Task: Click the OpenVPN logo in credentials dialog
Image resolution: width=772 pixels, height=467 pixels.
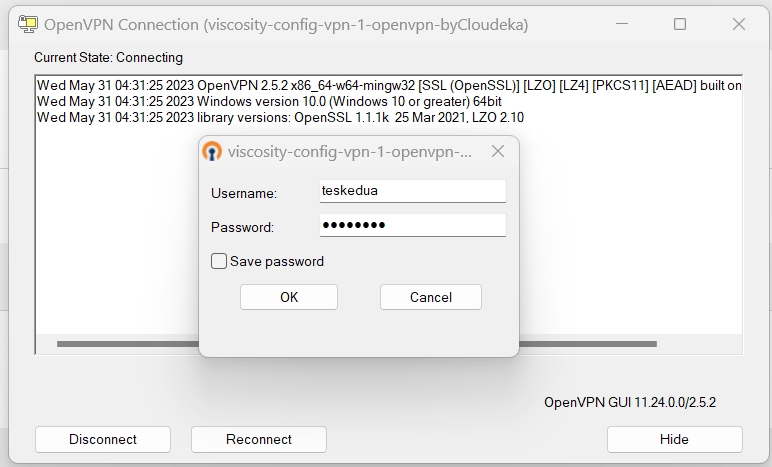Action: [x=212, y=152]
